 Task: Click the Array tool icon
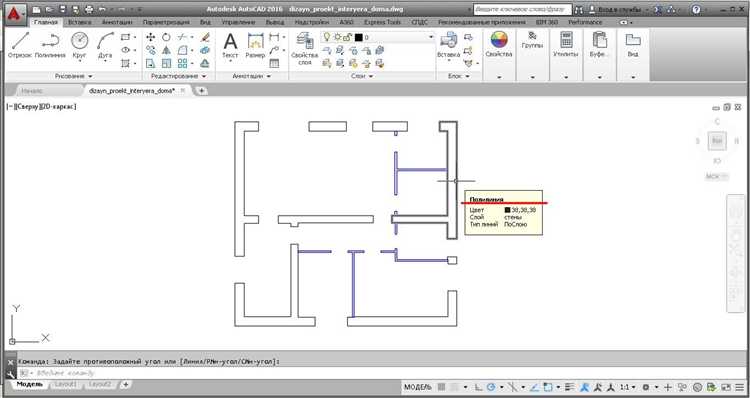click(182, 63)
